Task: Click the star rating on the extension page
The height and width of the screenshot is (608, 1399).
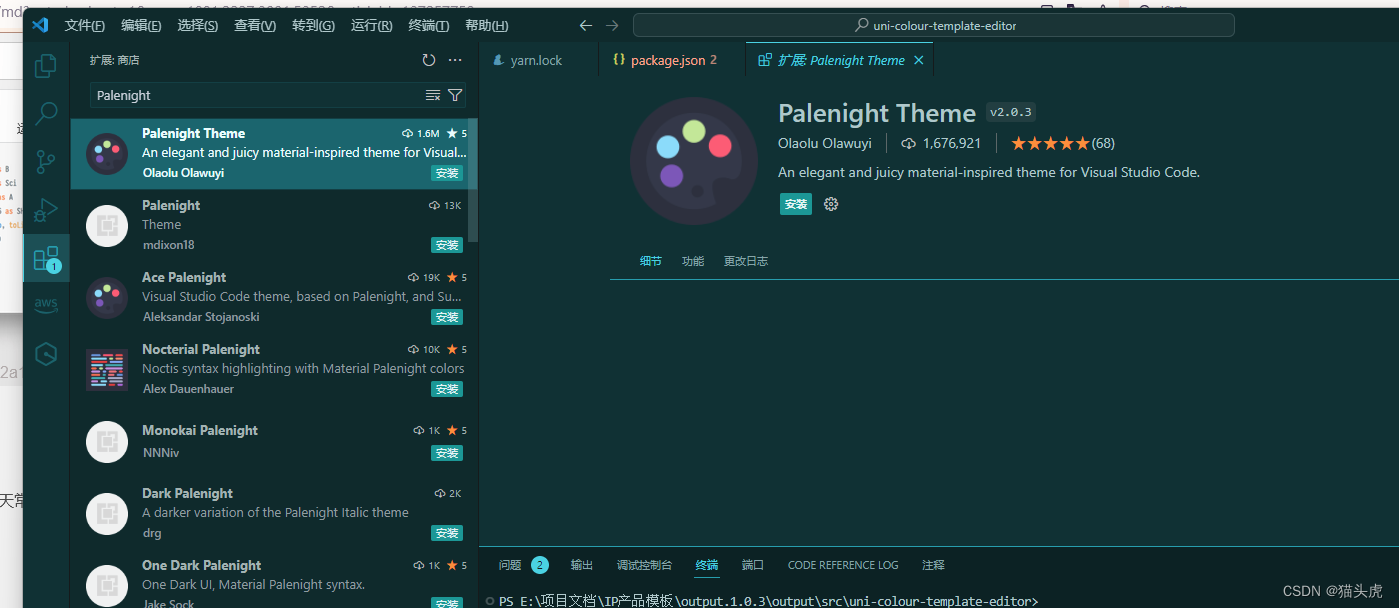Action: [x=1052, y=143]
